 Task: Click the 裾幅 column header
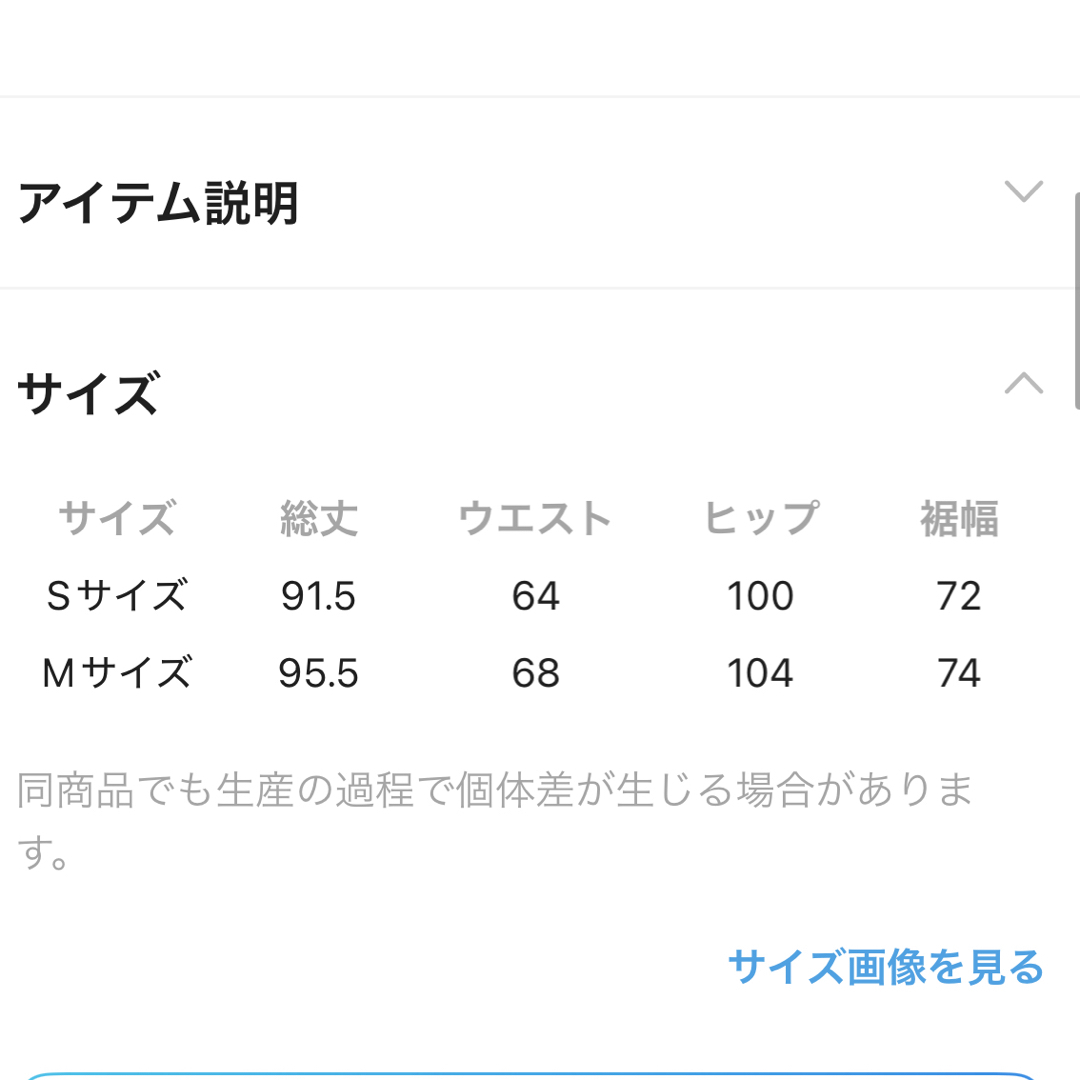pos(959,518)
